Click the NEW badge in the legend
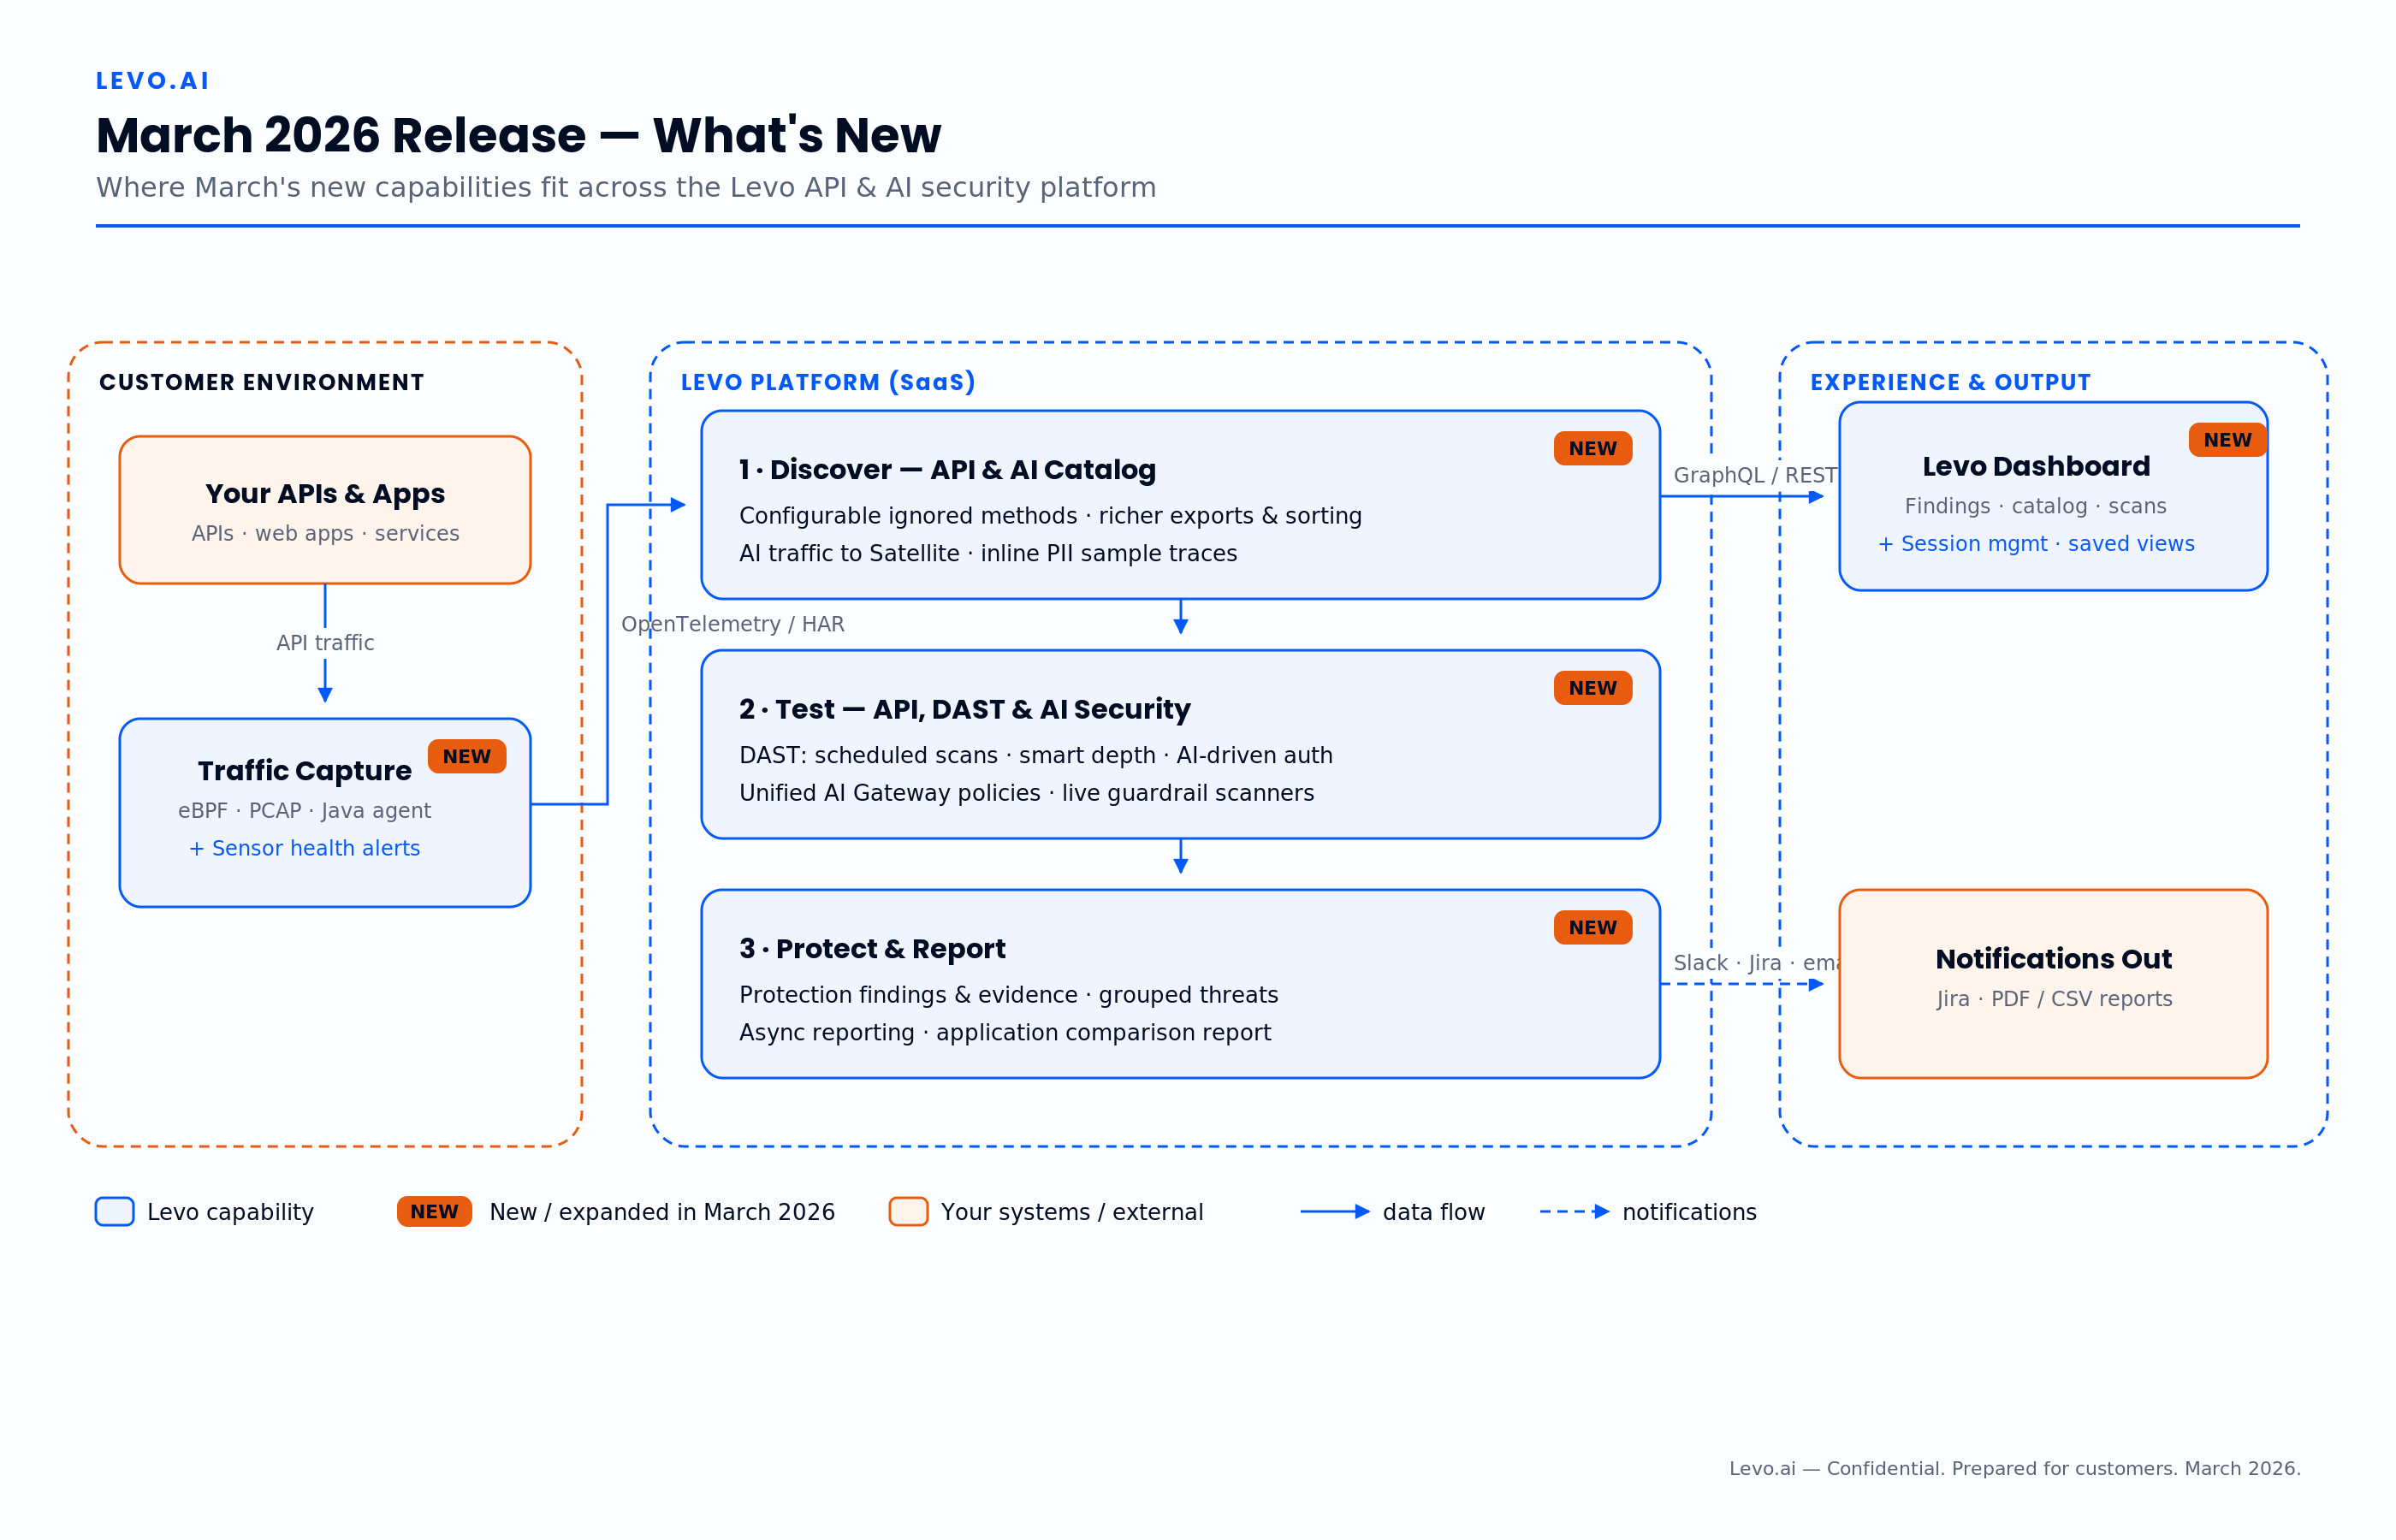Viewport: 2396px width, 1540px height. coord(434,1211)
